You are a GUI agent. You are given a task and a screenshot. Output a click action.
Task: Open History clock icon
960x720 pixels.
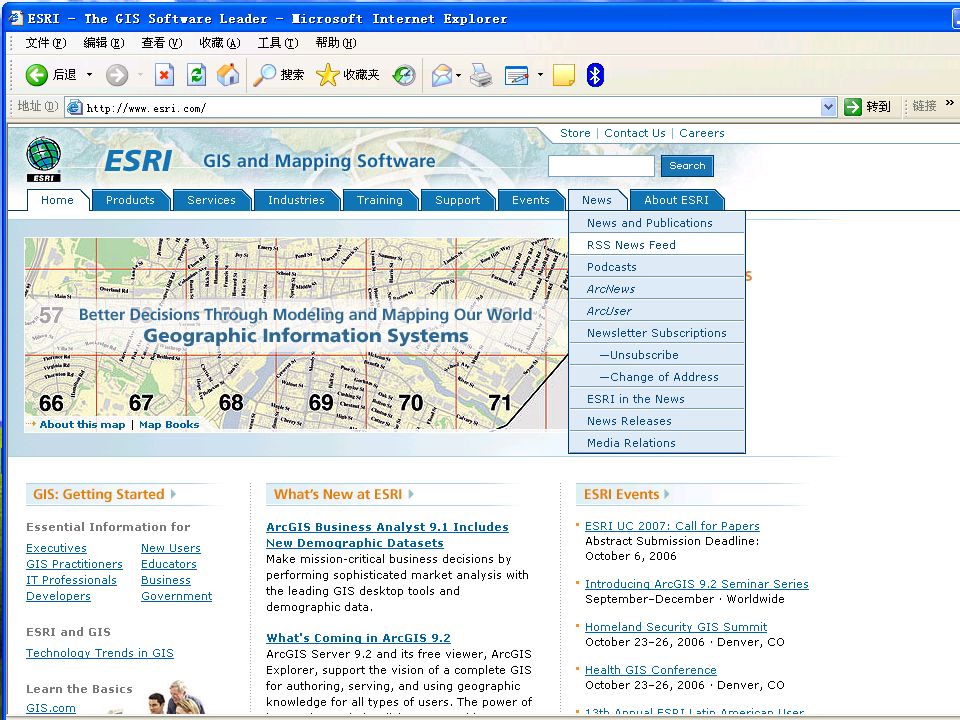point(403,75)
